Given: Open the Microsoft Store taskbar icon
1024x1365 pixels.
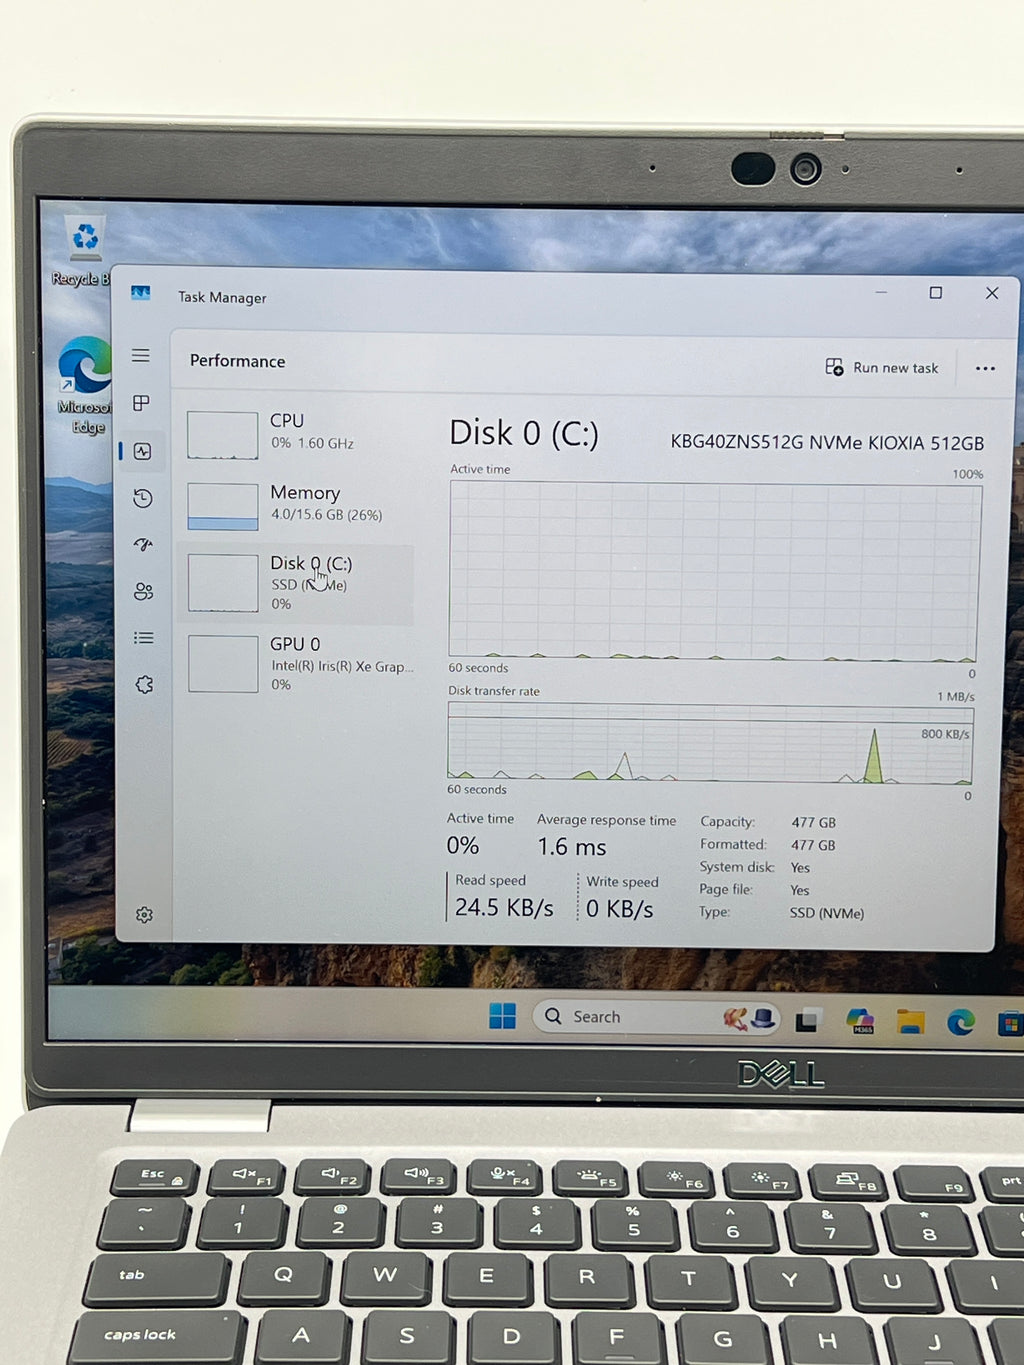Looking at the screenshot, I should 1011,1024.
